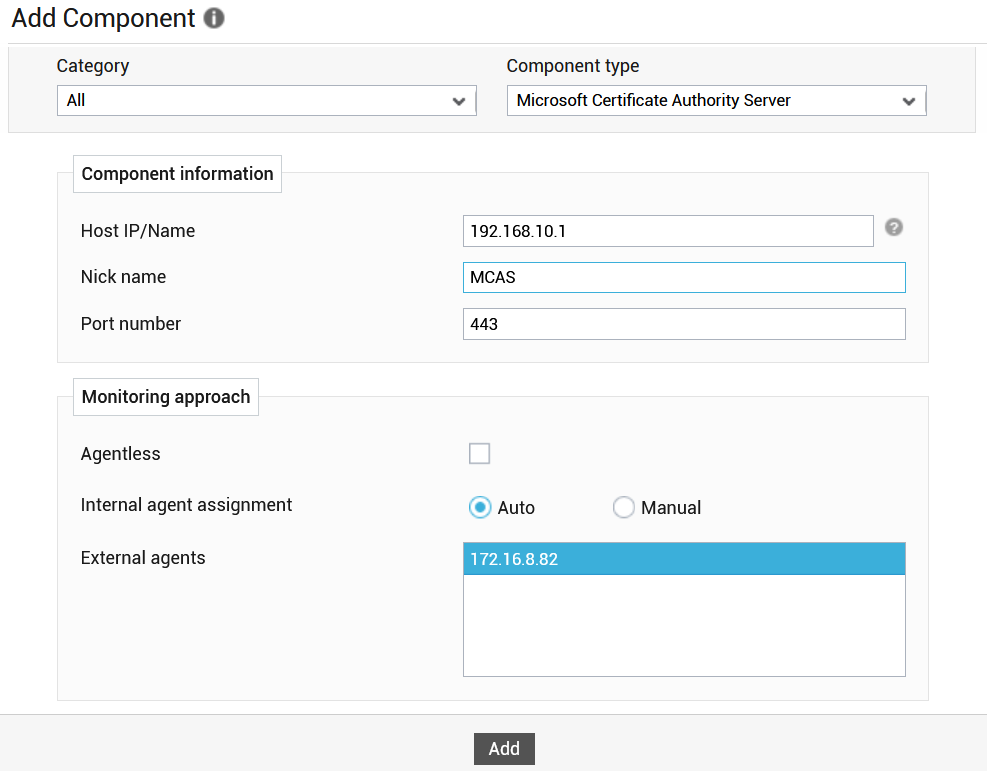Image resolution: width=987 pixels, height=771 pixels.
Task: Open the Microsoft Certificate Authority Server dropdown
Action: tap(716, 101)
